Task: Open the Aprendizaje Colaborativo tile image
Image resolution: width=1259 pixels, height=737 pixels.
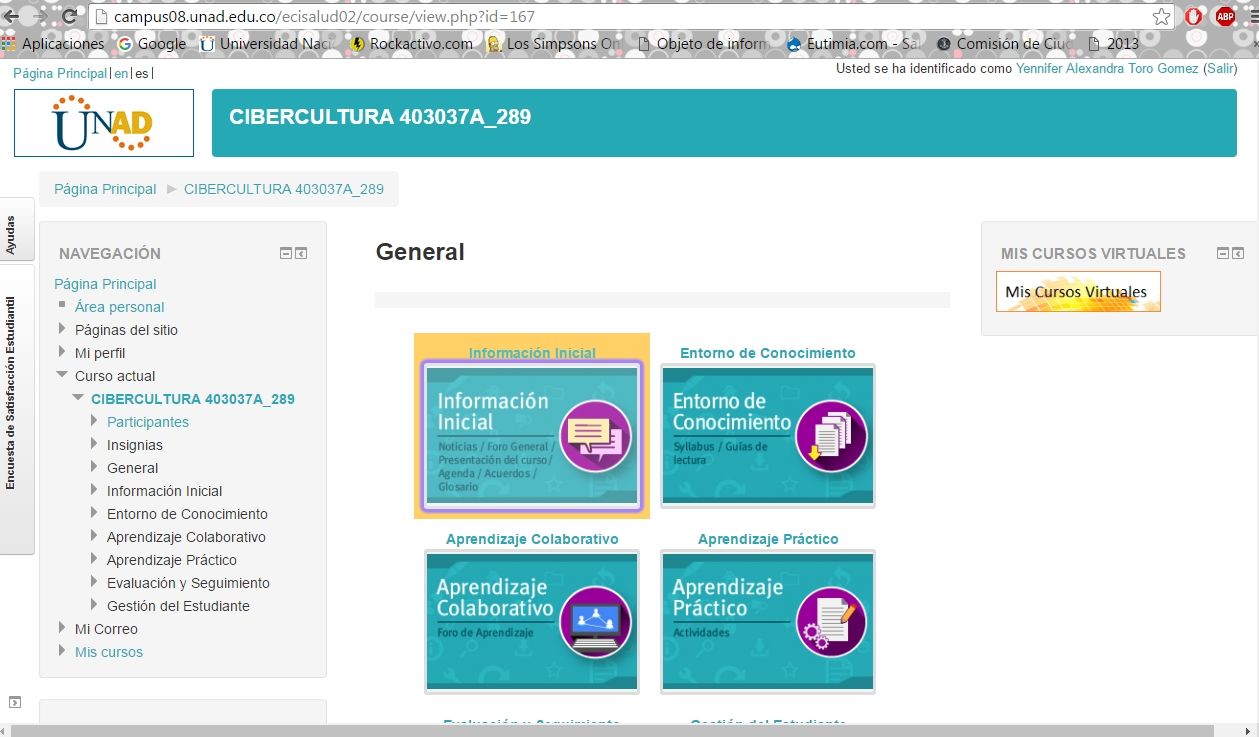Action: 532,621
